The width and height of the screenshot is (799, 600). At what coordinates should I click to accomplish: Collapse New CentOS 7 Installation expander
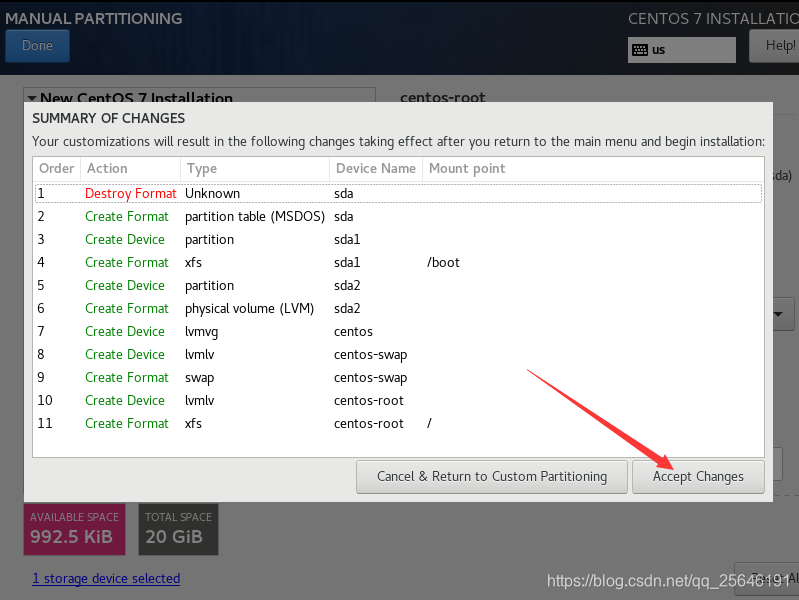(x=32, y=97)
